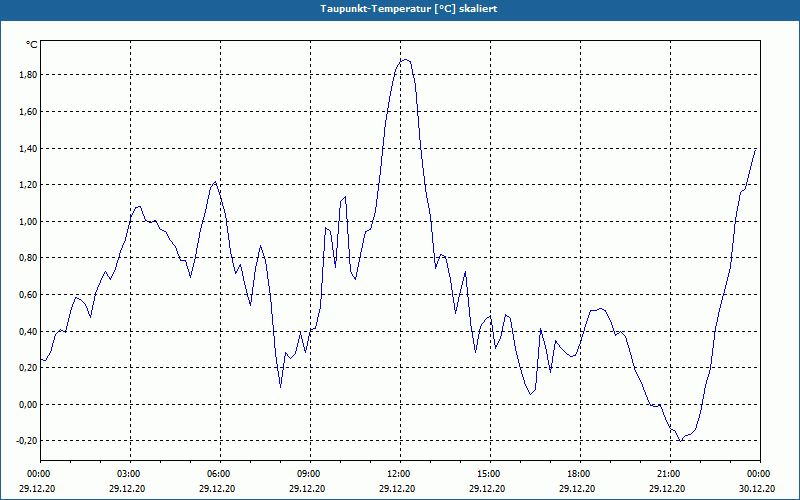
Task: Select the 1,60 y-axis value
Action: click(x=29, y=112)
